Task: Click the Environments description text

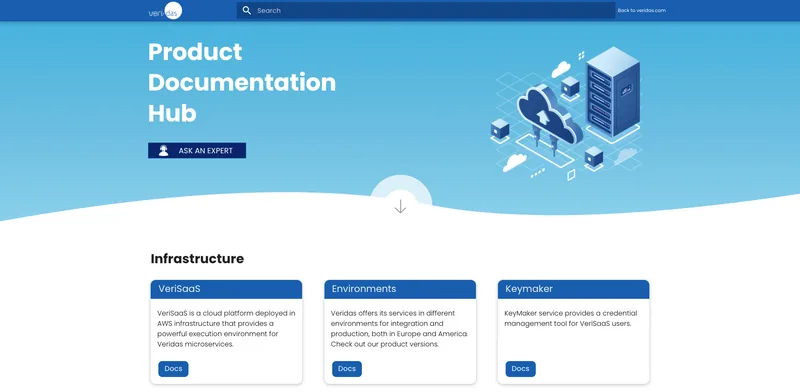Action: tap(399, 329)
